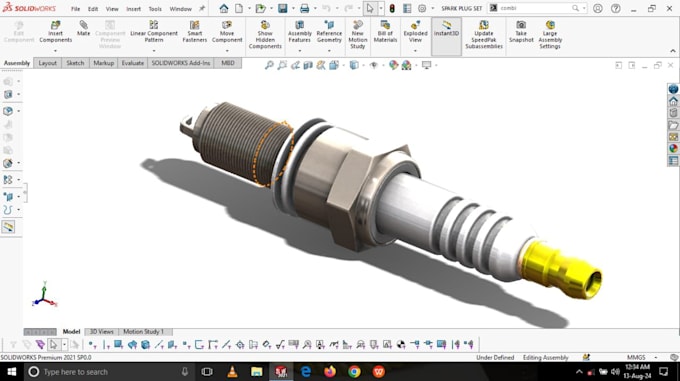
Task: Click the Windows Start button
Action: pyautogui.click(x=12, y=372)
